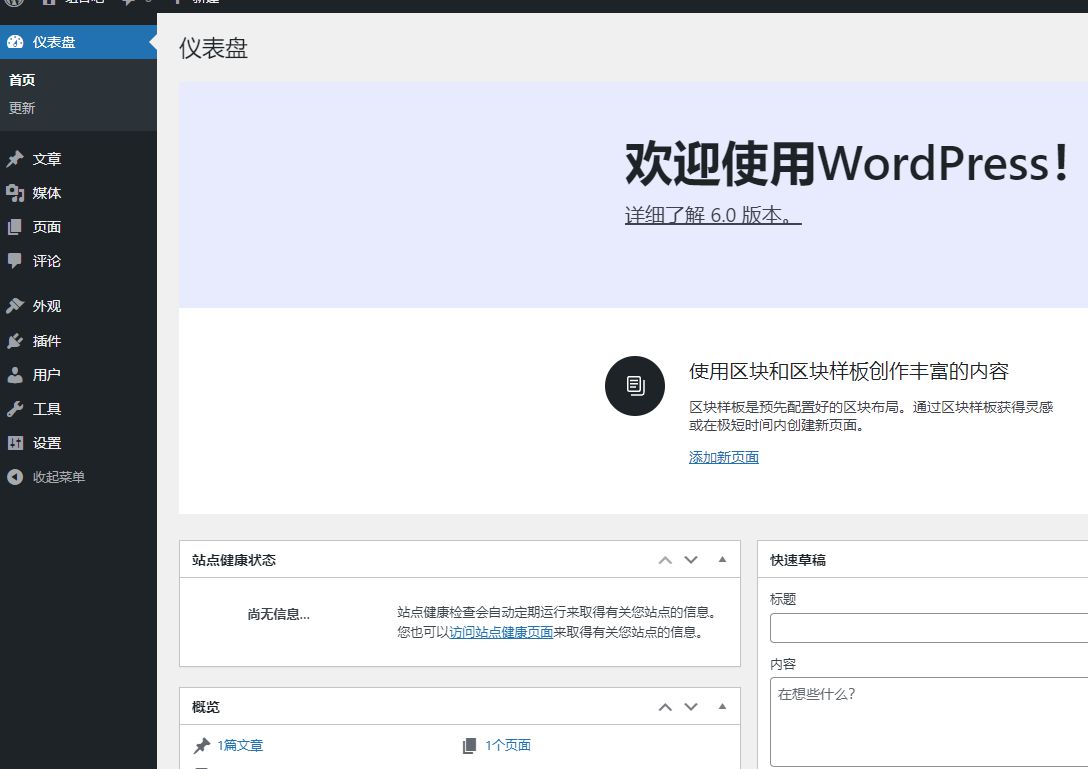The width and height of the screenshot is (1088, 769).
Task: Open the 用户 users icon
Action: (15, 375)
